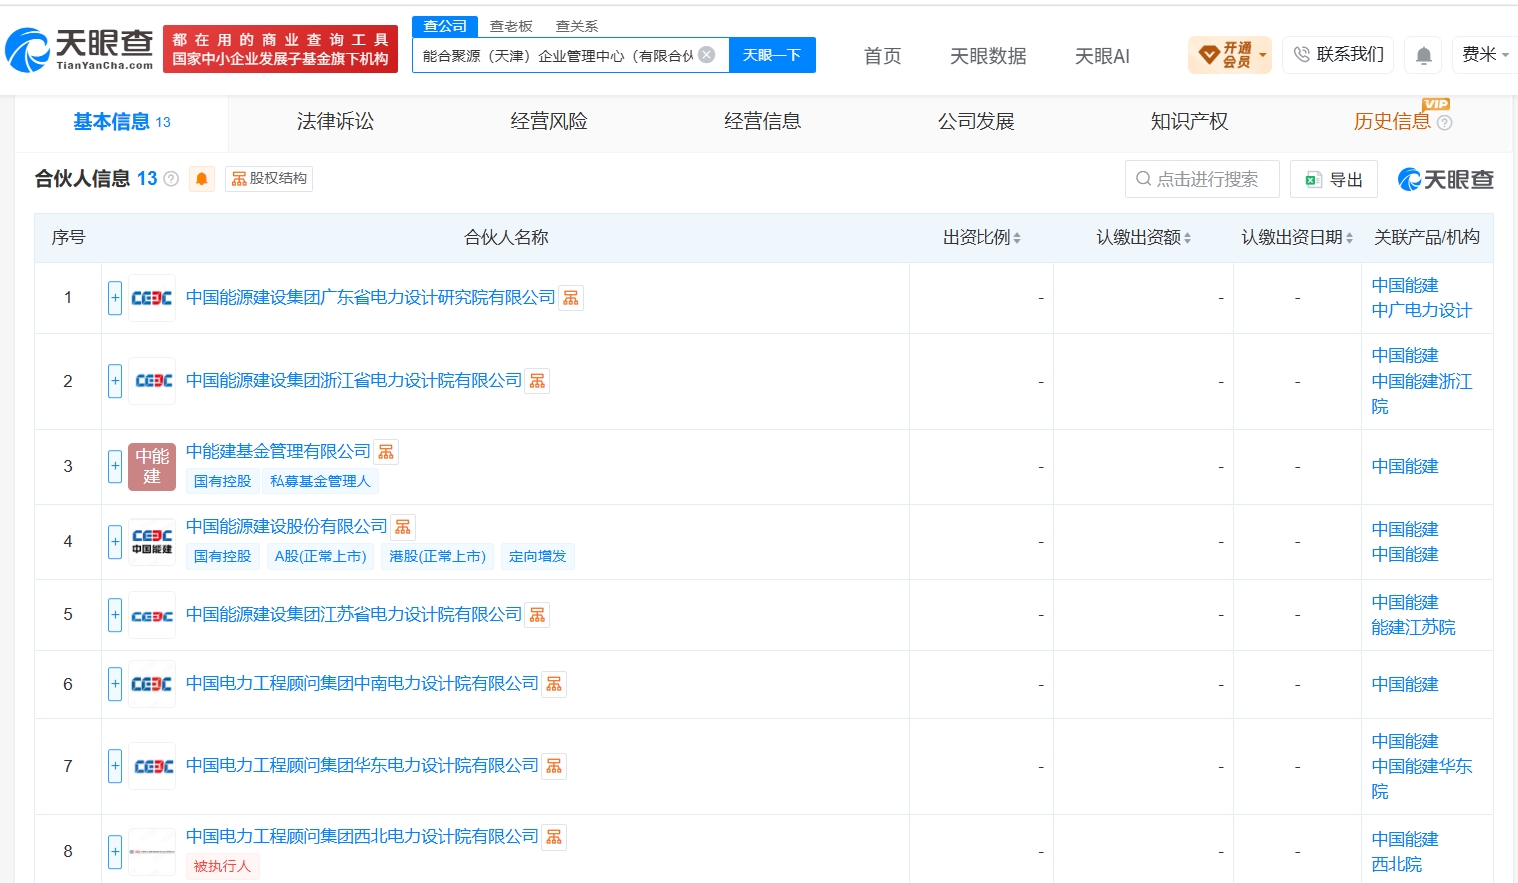Expand row 8 西北电力设计院 details
This screenshot has width=1518, height=883.
115,852
